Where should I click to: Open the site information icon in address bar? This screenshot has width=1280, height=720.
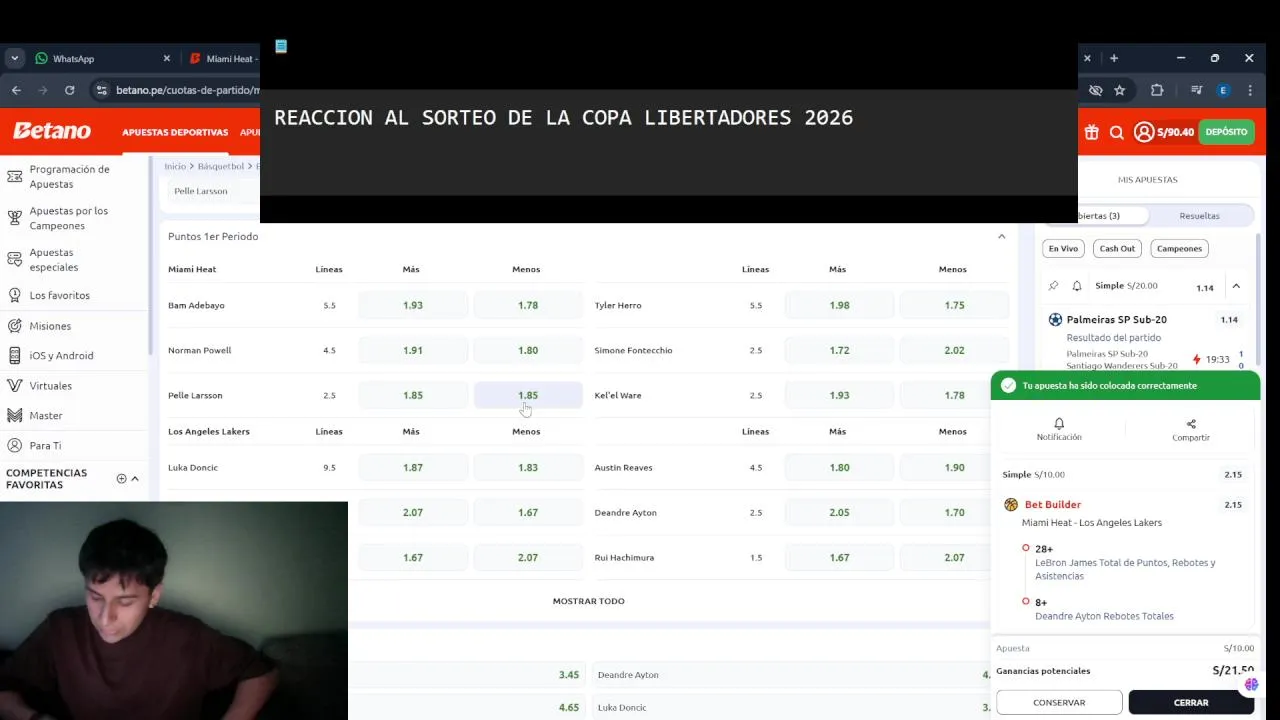click(101, 90)
